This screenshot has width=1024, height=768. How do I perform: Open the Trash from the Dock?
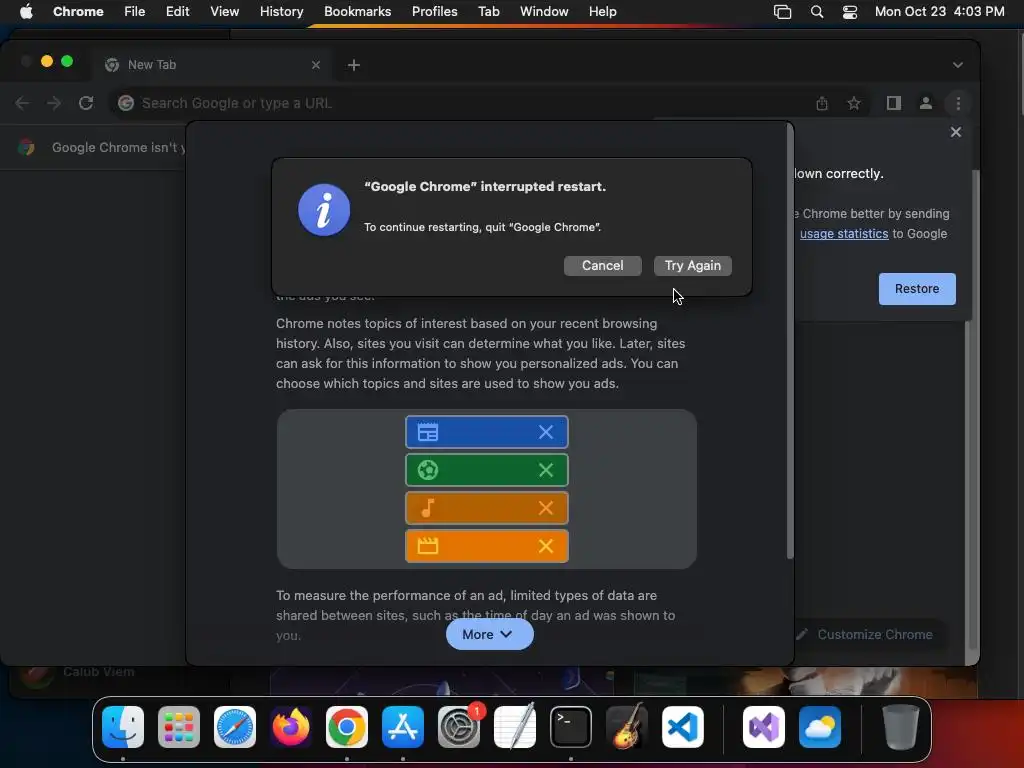tap(901, 727)
